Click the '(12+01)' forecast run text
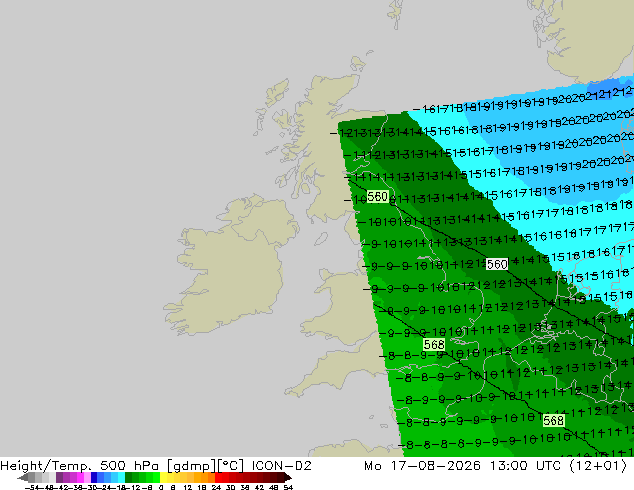634x490 pixels. [x=598, y=465]
